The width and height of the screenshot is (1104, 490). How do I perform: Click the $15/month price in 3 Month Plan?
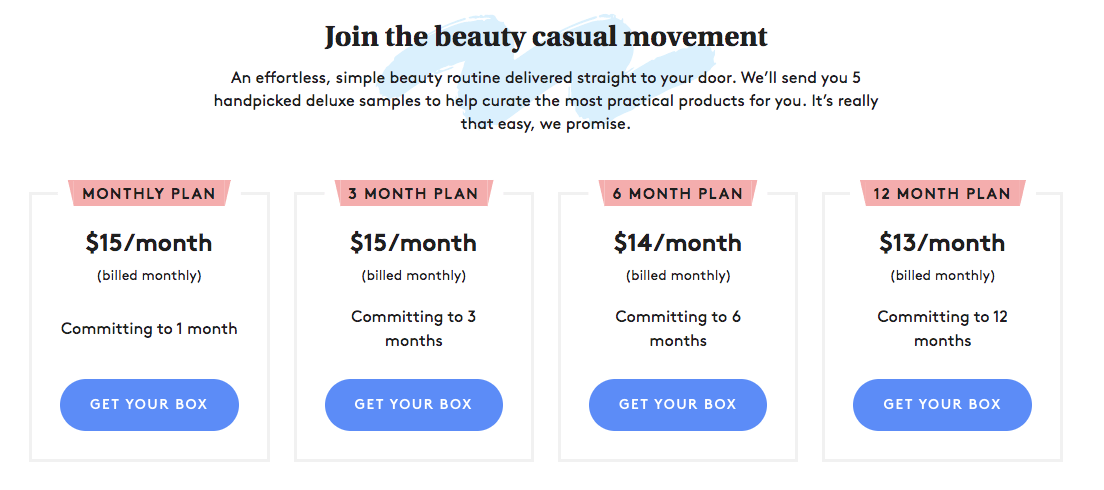click(x=413, y=243)
